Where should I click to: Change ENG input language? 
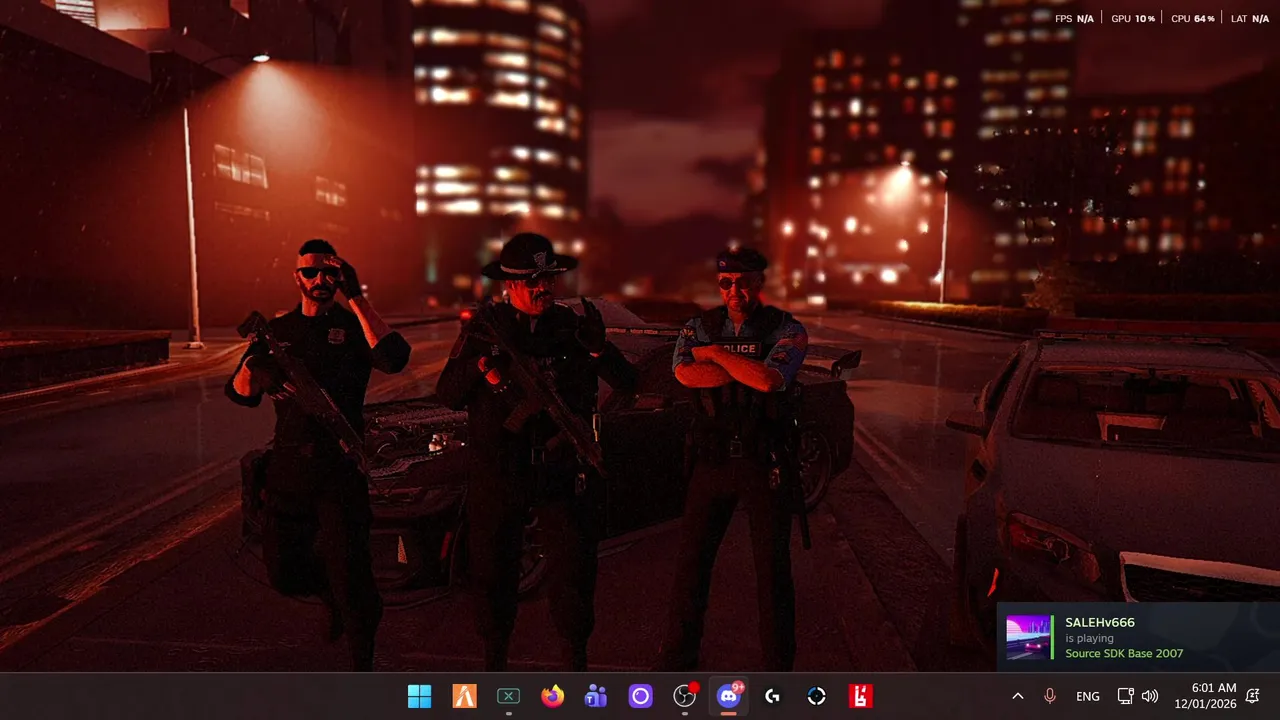point(1088,696)
